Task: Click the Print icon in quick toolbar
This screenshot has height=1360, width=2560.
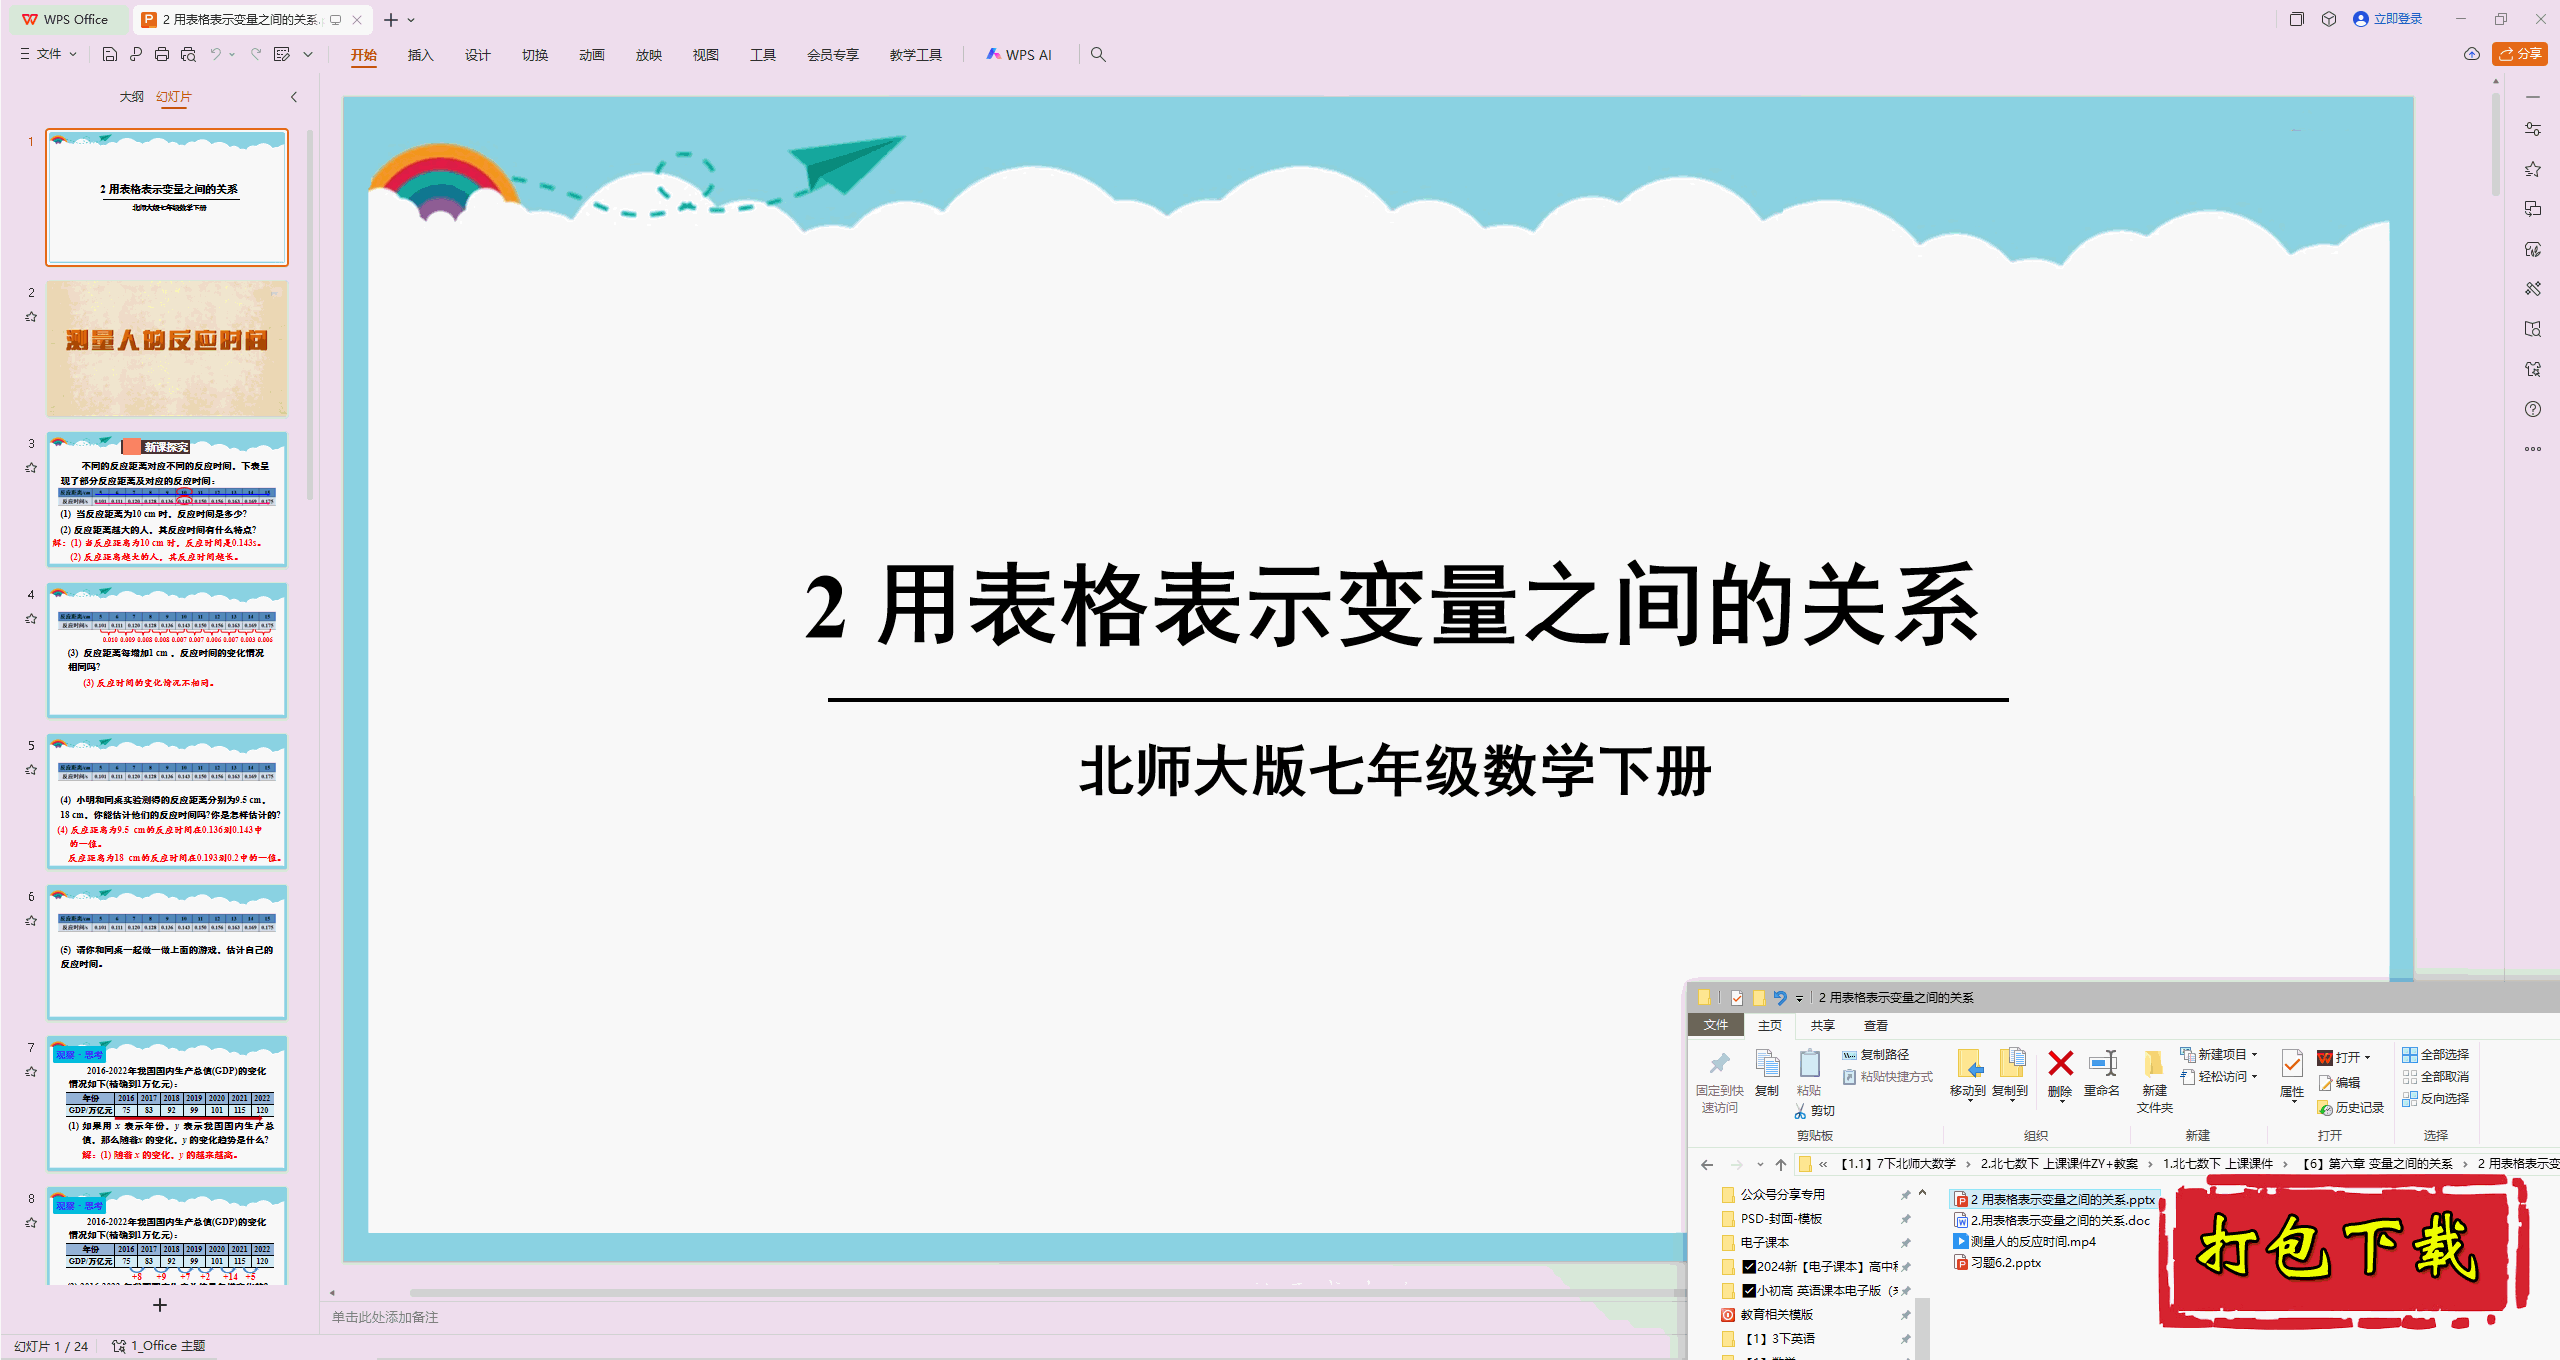Action: tap(162, 54)
